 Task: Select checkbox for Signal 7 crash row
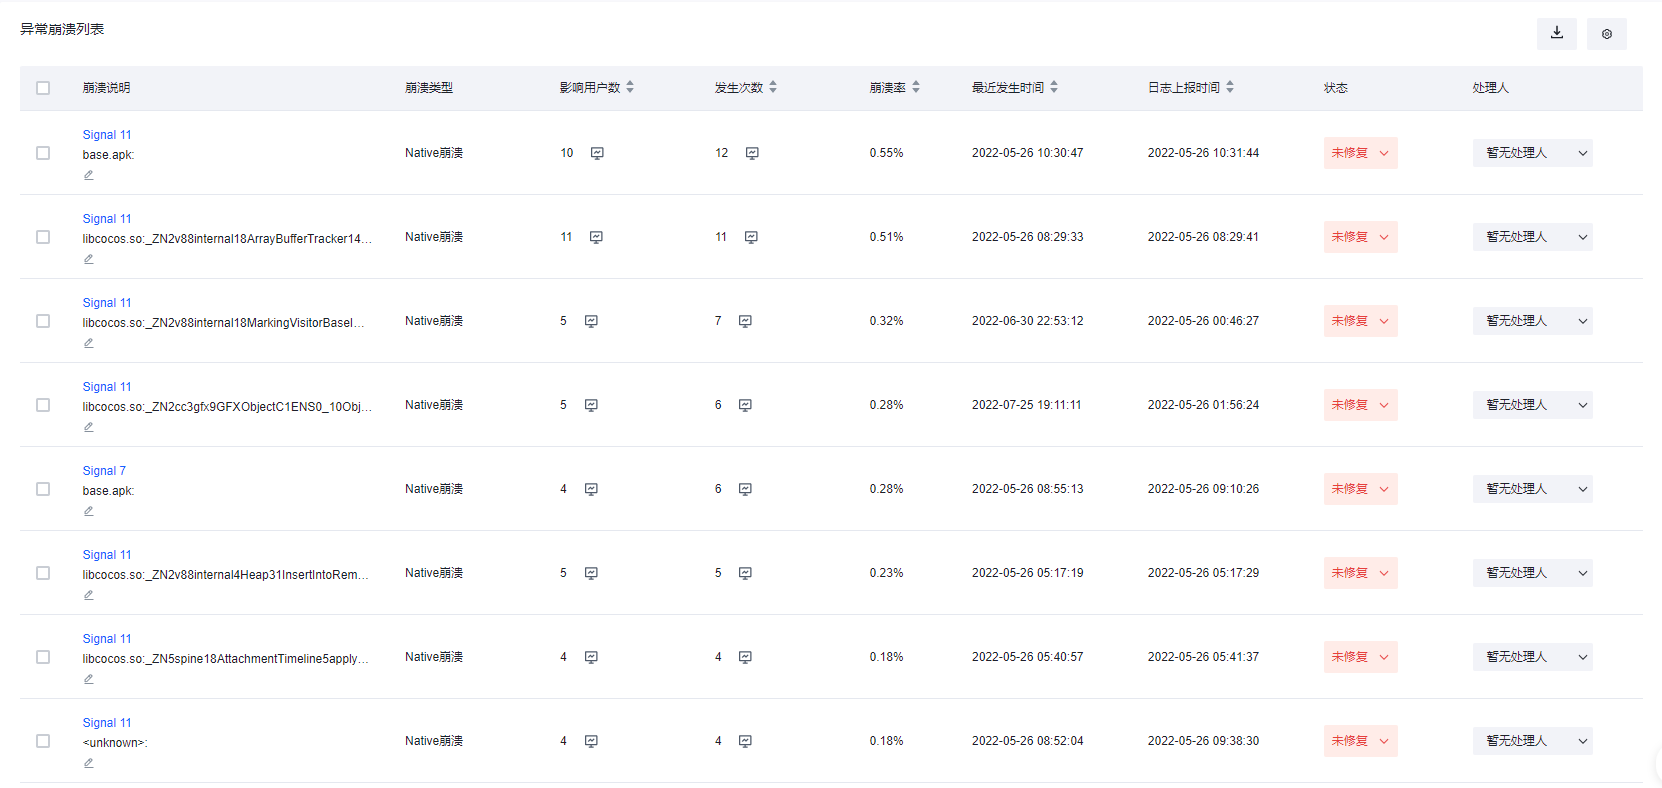[43, 489]
